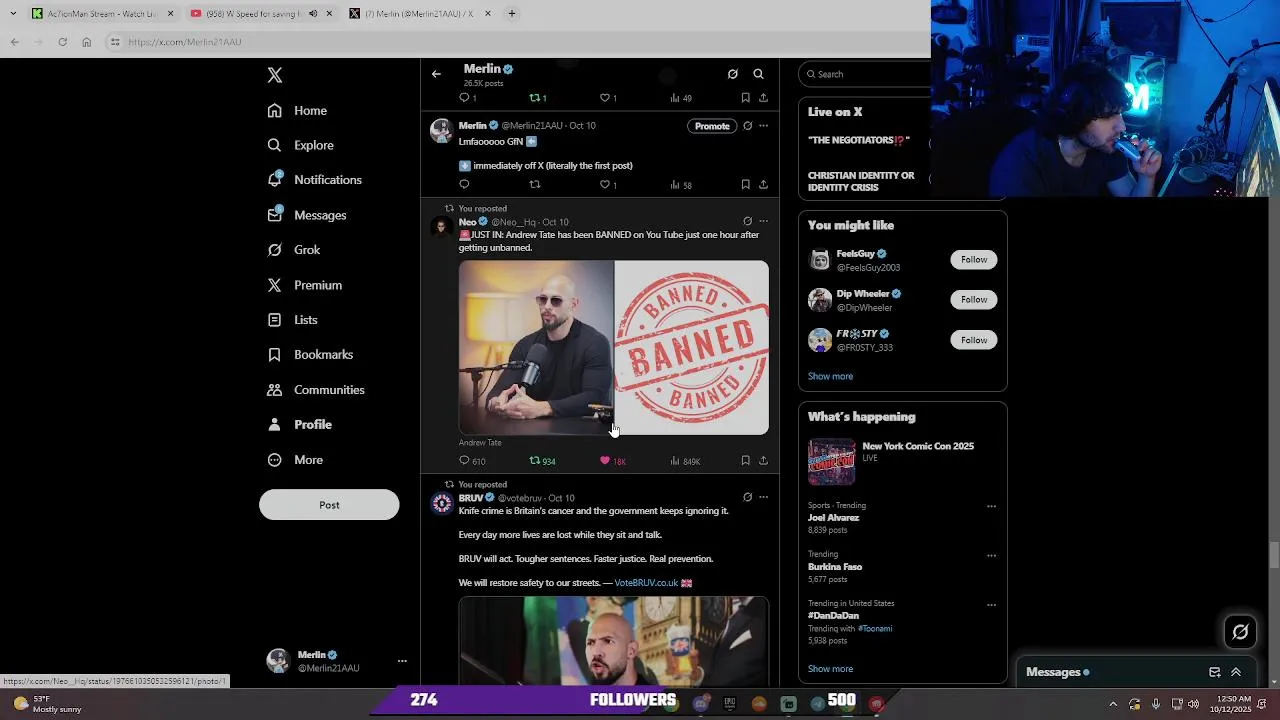Open more options on Neo's post
The height and width of the screenshot is (720, 1280).
pyautogui.click(x=763, y=222)
